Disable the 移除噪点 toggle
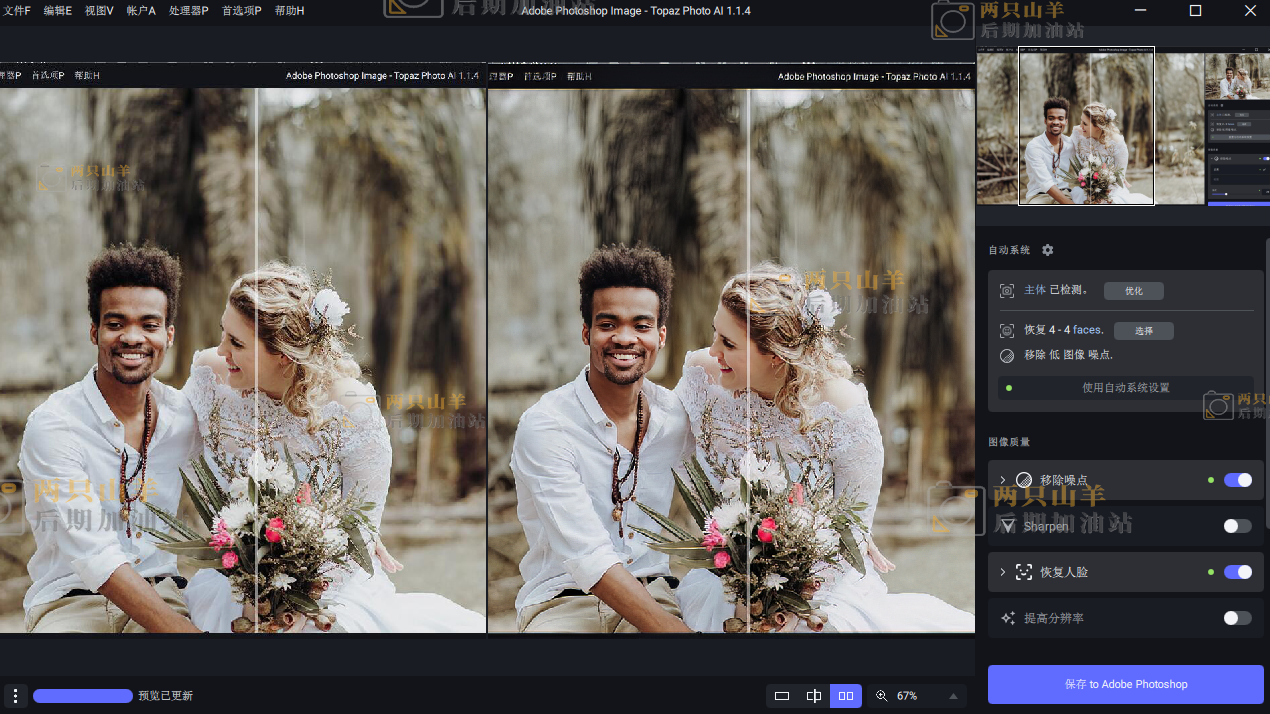This screenshot has width=1270, height=714. [1237, 480]
